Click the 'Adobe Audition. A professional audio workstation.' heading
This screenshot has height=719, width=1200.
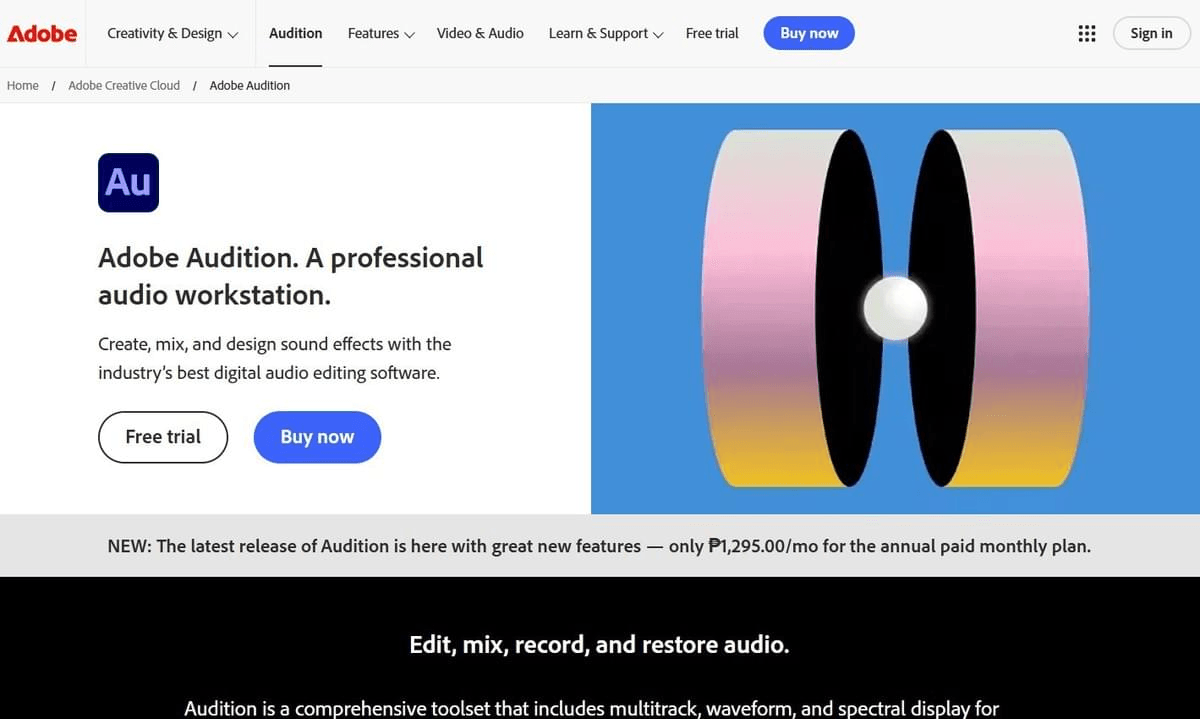point(291,276)
